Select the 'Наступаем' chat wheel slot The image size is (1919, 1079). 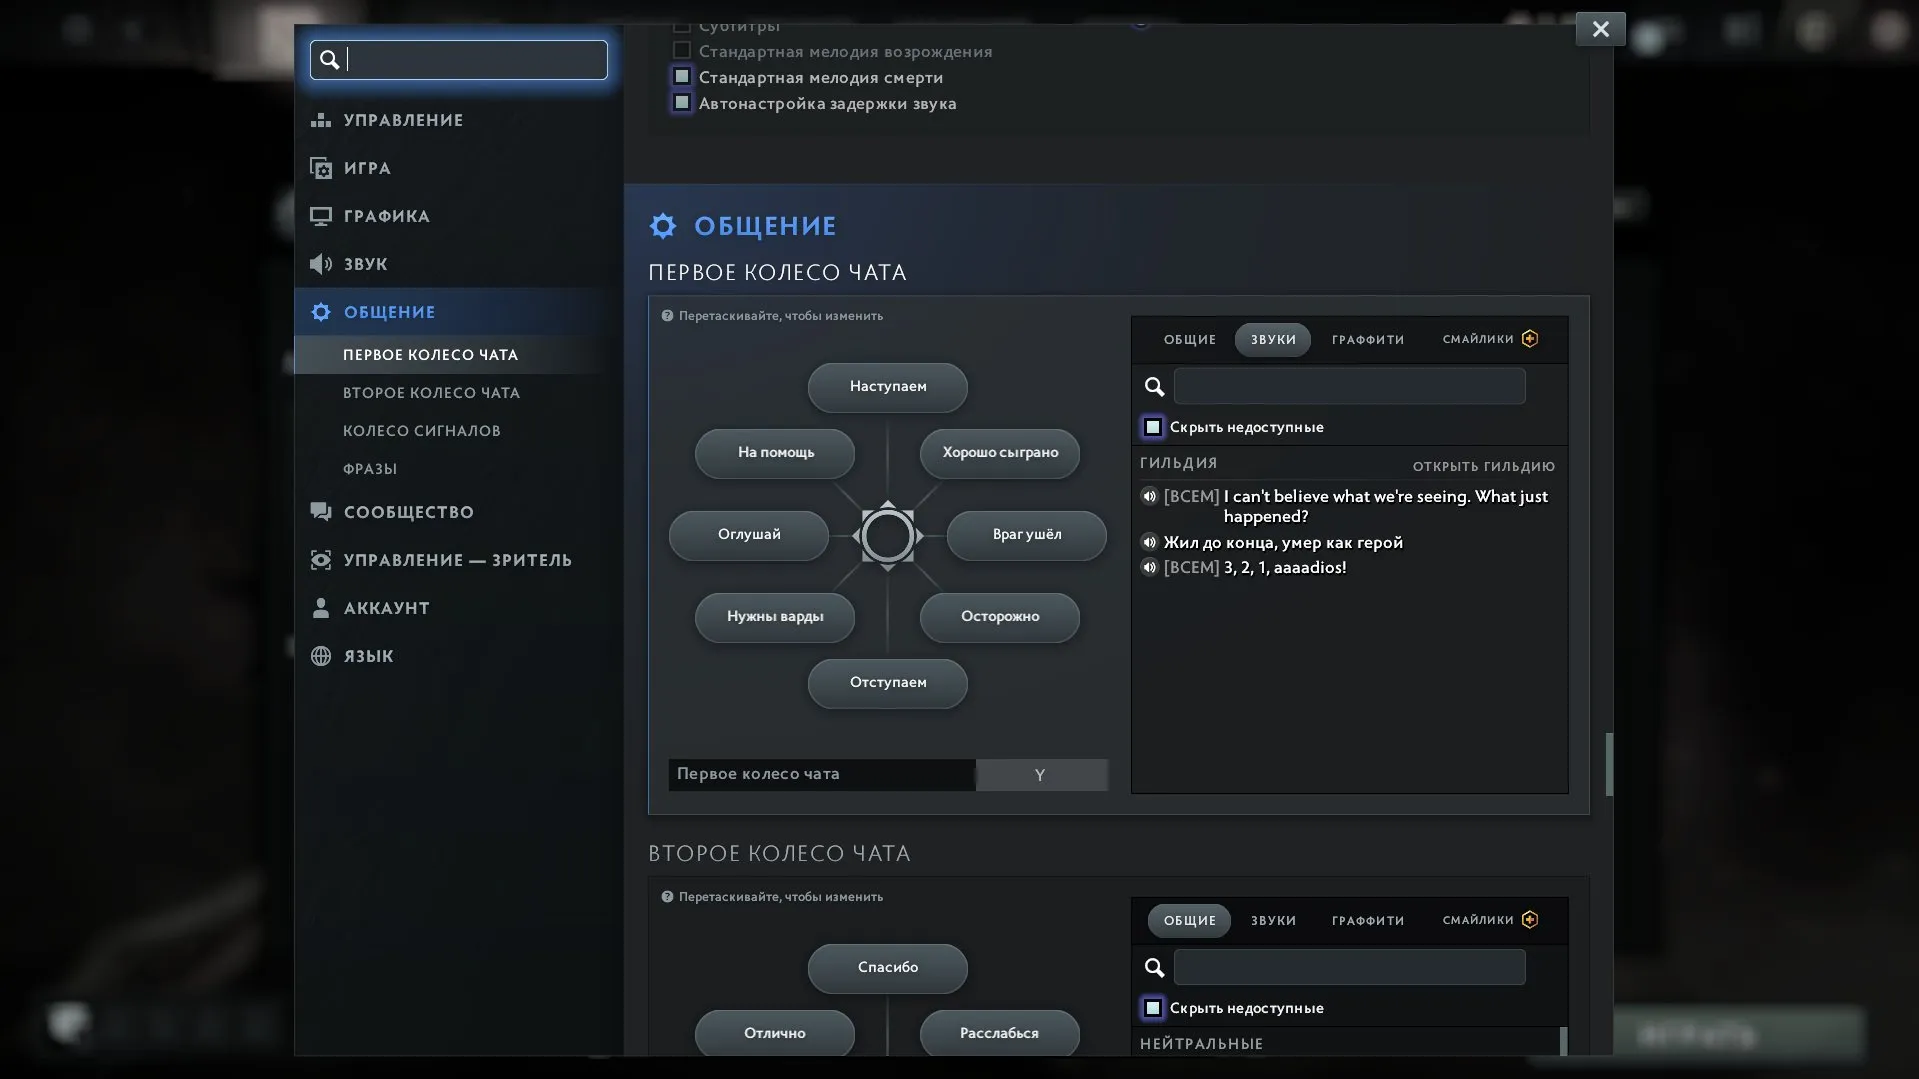click(888, 387)
